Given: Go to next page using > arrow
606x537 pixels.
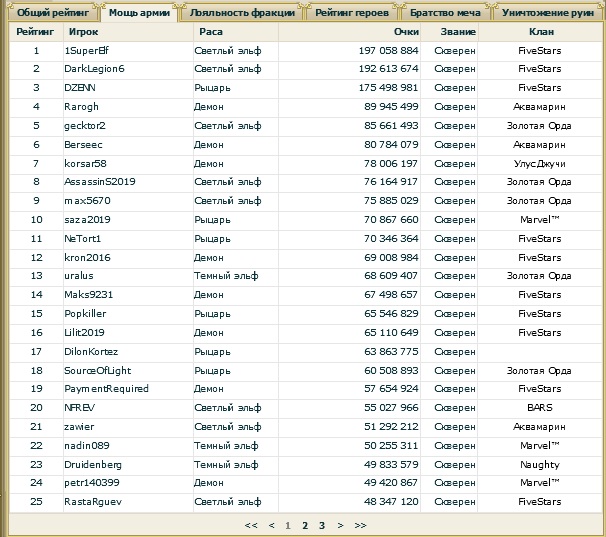Looking at the screenshot, I should coord(340,524).
